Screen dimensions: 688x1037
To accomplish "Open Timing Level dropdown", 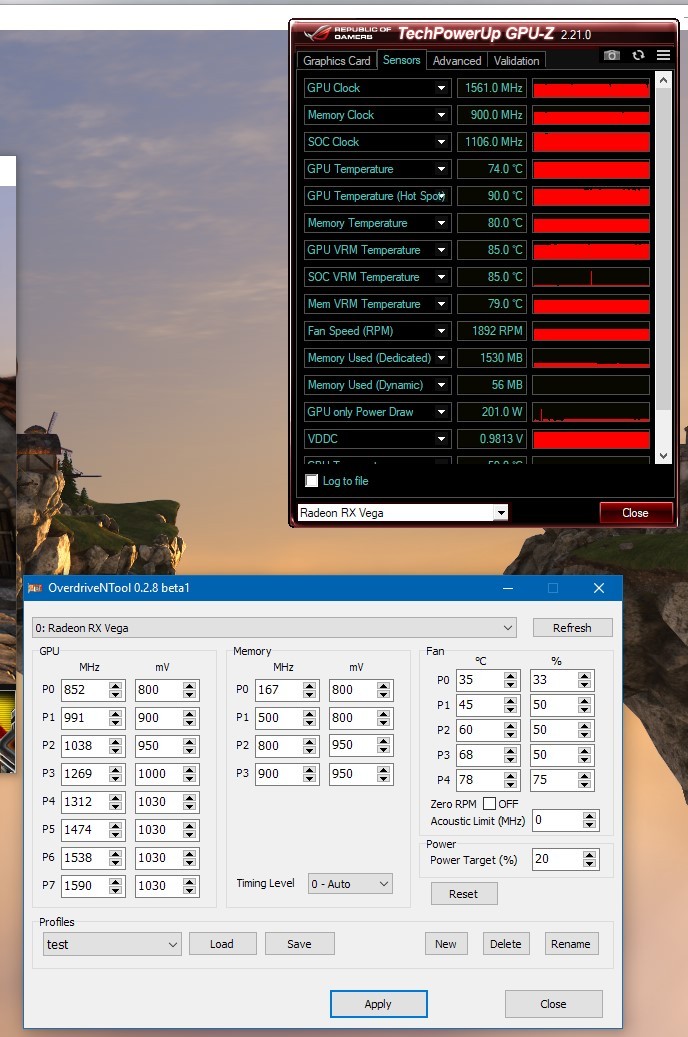I will coord(350,884).
